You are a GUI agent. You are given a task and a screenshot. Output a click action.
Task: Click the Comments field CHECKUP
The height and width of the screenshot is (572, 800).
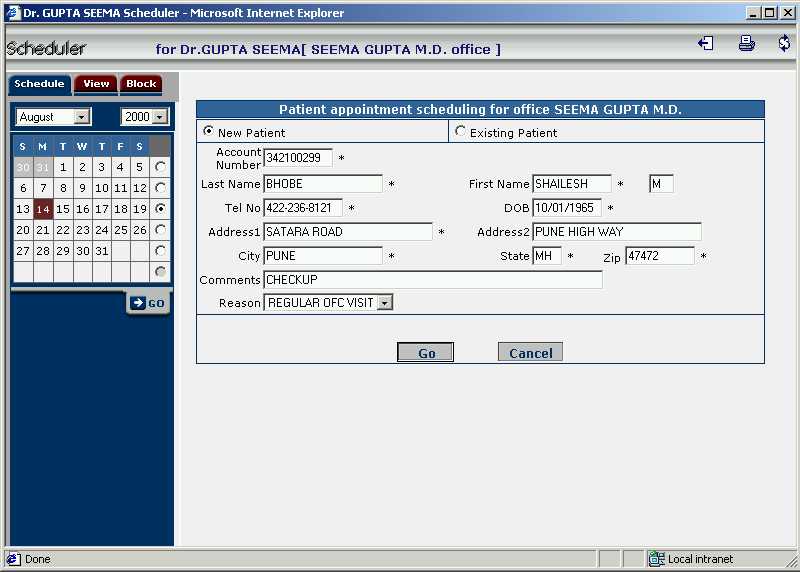[433, 280]
